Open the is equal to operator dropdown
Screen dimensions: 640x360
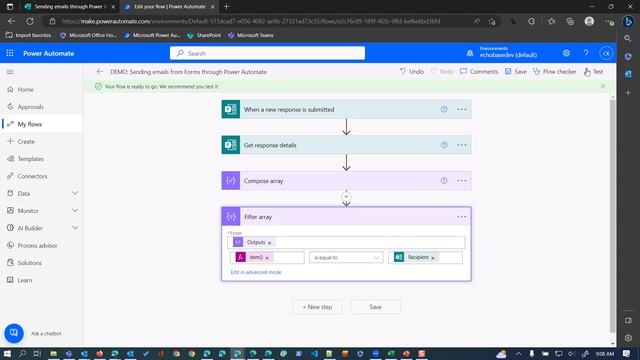pyautogui.click(x=346, y=258)
